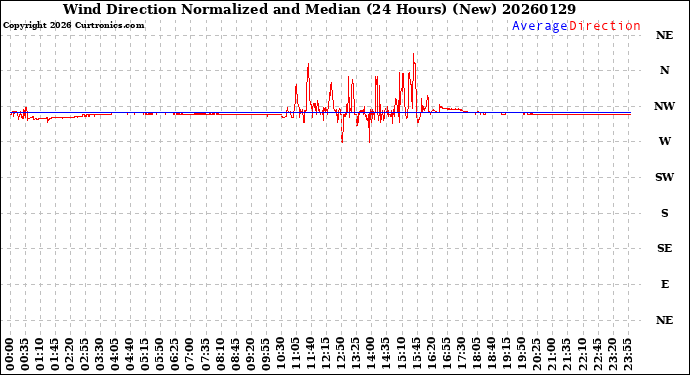
Task: Click the 23:55 time axis label
Action: (627, 355)
